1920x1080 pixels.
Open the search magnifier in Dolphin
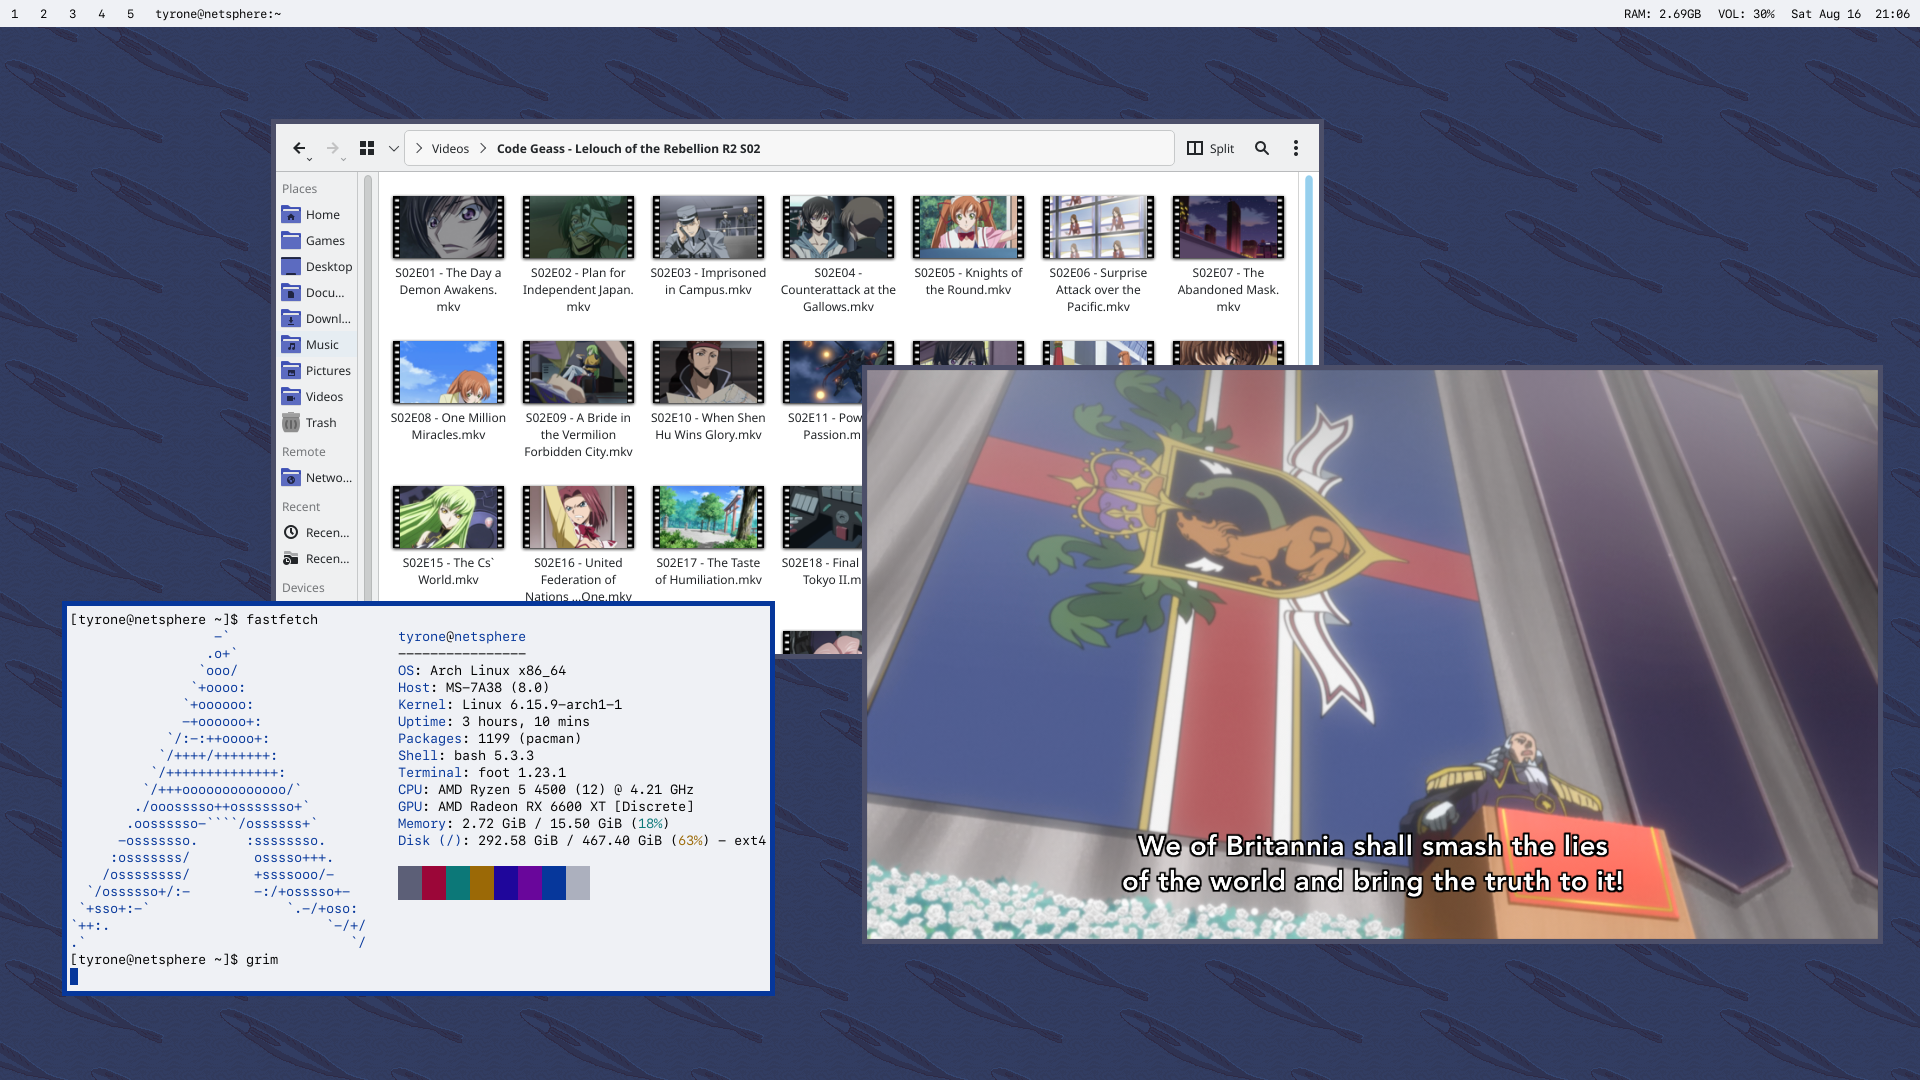click(x=1262, y=148)
